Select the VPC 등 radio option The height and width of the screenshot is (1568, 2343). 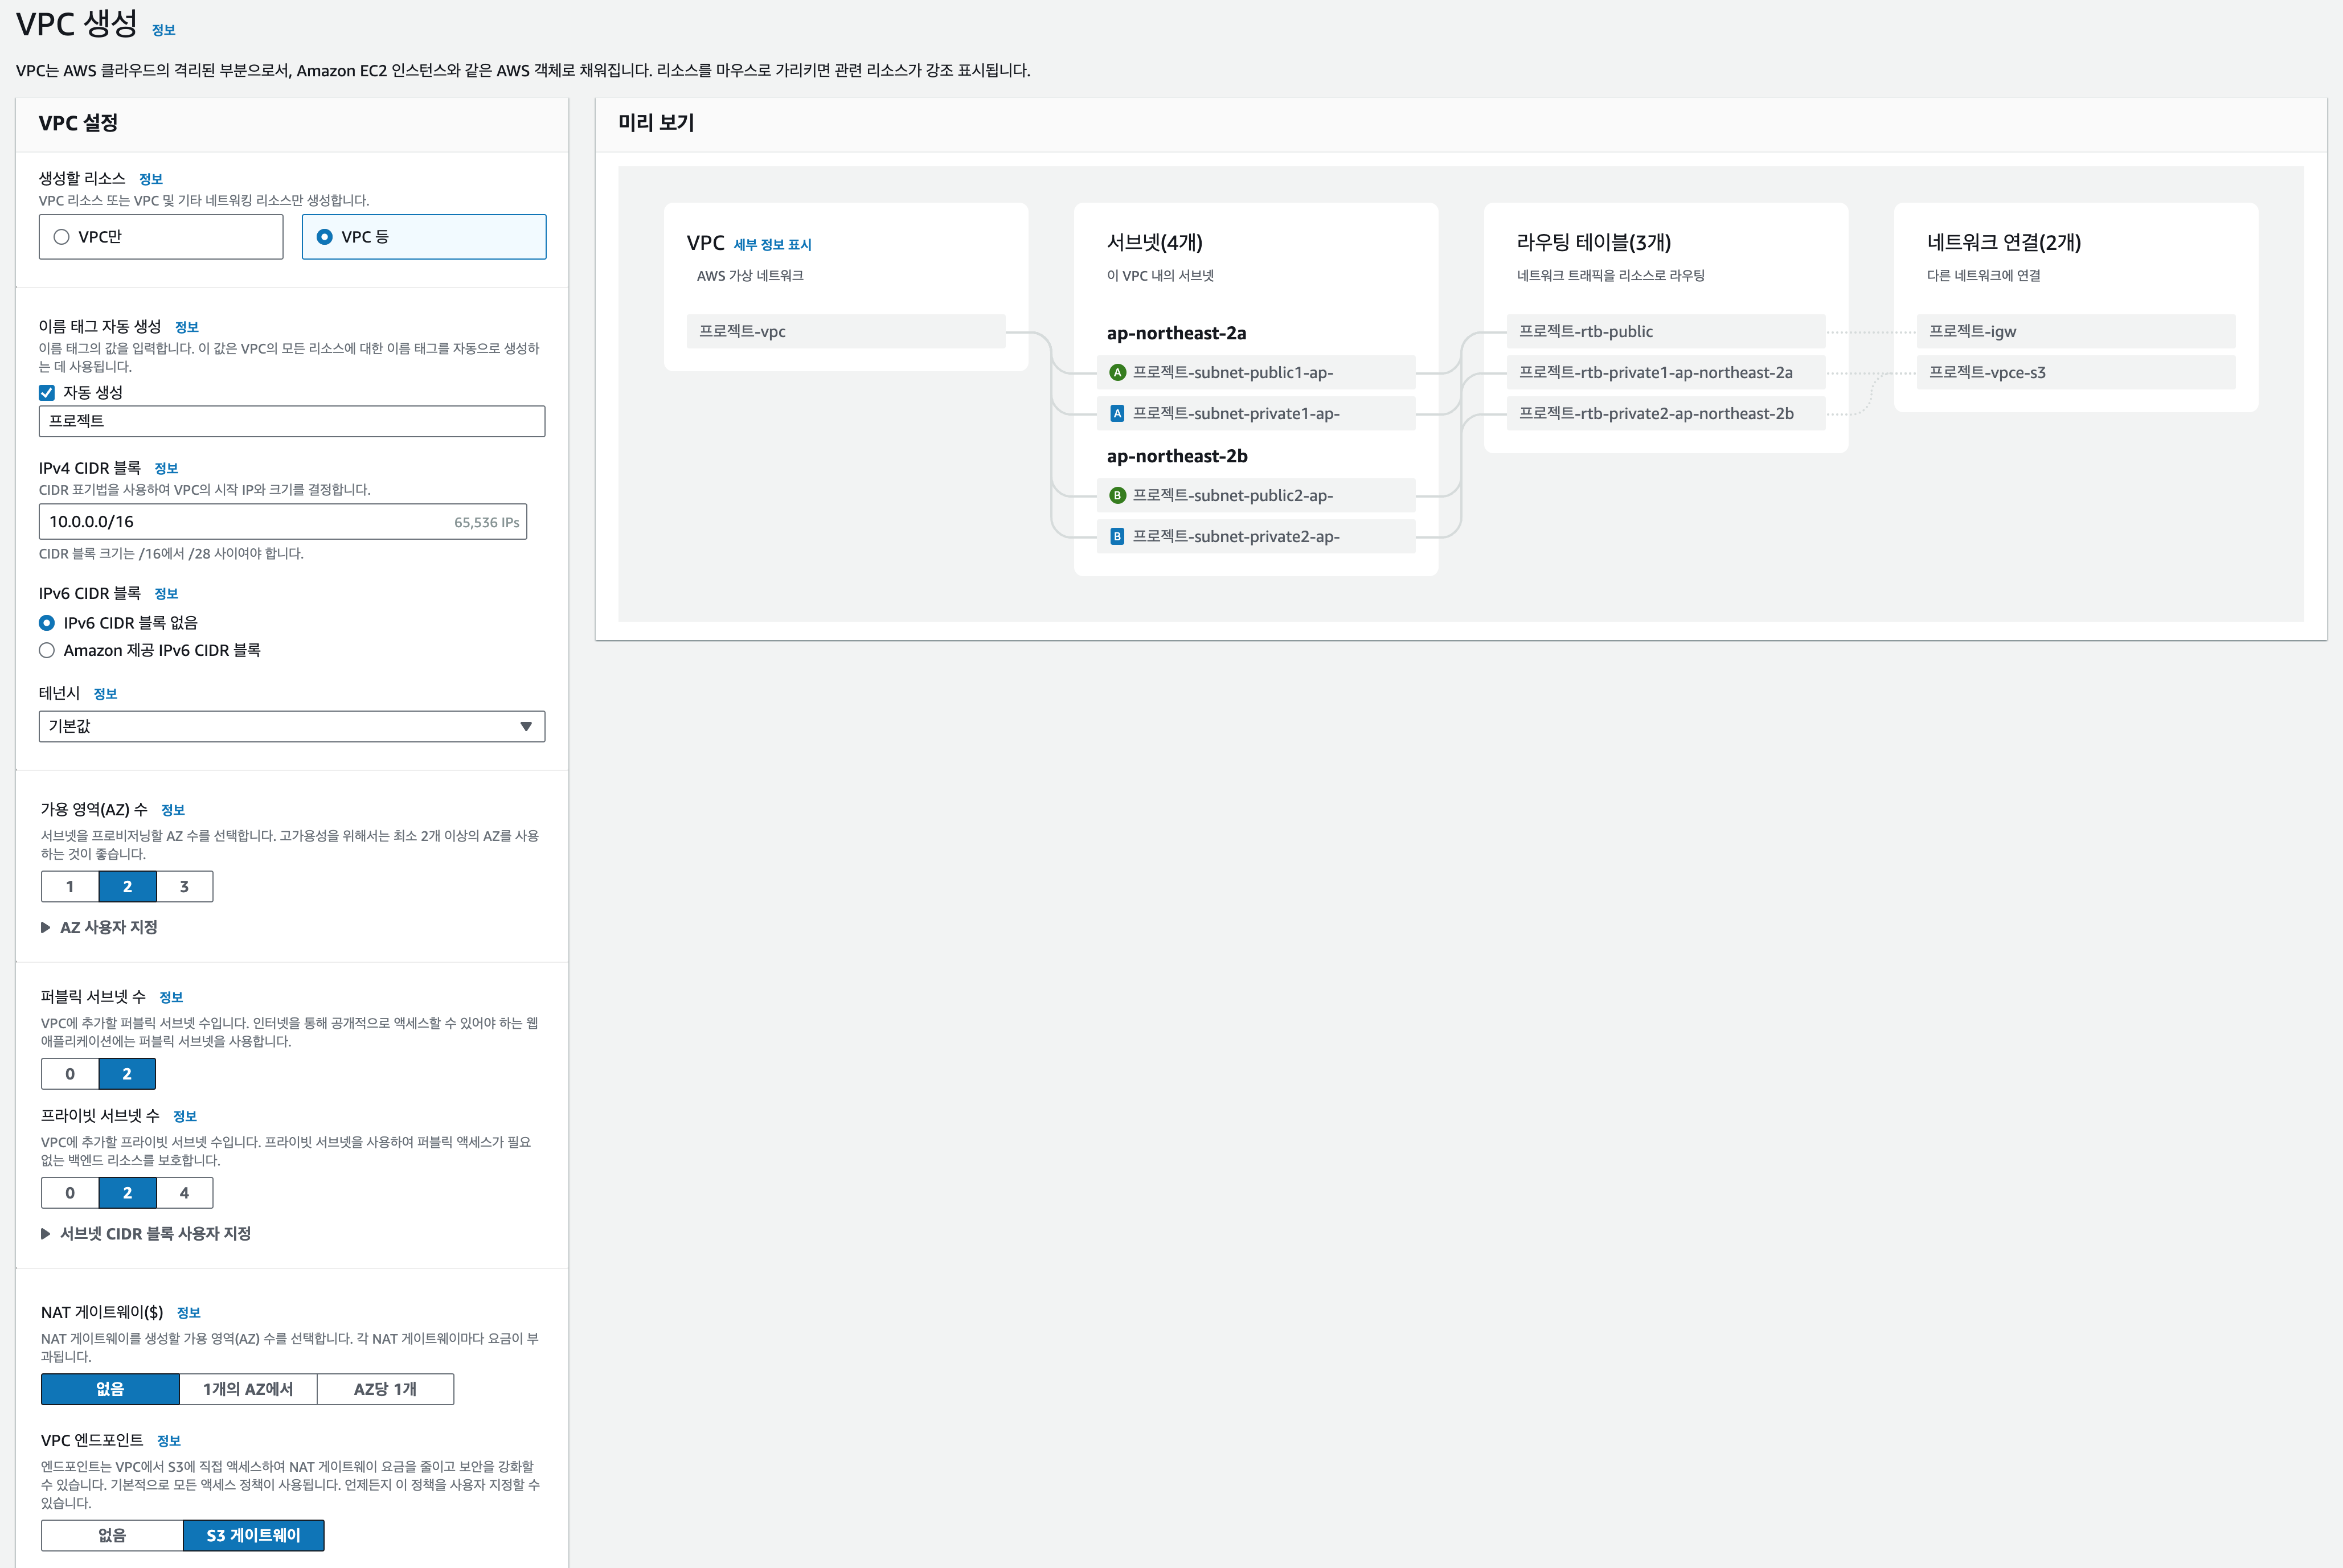click(x=324, y=237)
